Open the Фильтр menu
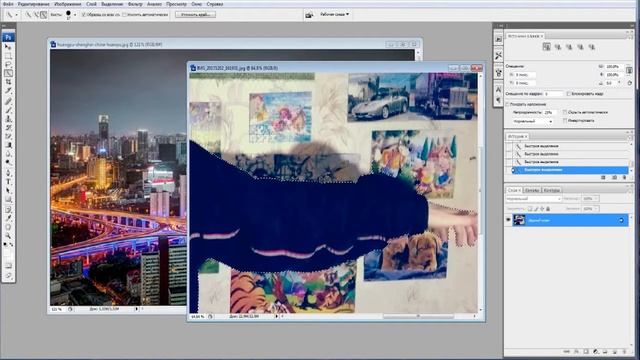This screenshot has width=640, height=360. click(135, 4)
